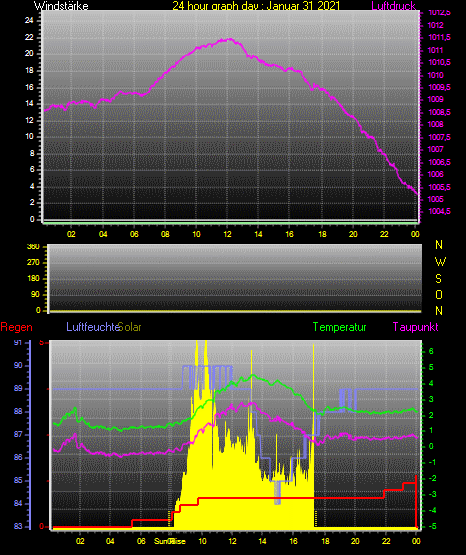Image resolution: width=466 pixels, height=555 pixels.
Task: Click the 24 wind strength axis value
Action: pos(29,20)
